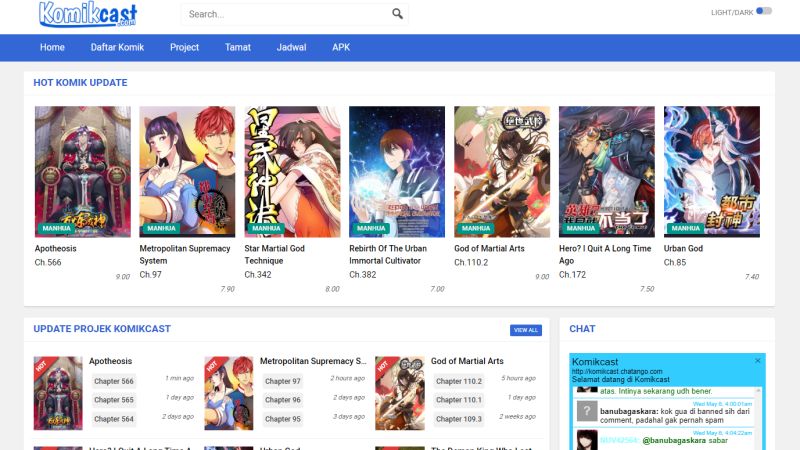Open Metropolitan Supremacy System hot cover

(187, 171)
